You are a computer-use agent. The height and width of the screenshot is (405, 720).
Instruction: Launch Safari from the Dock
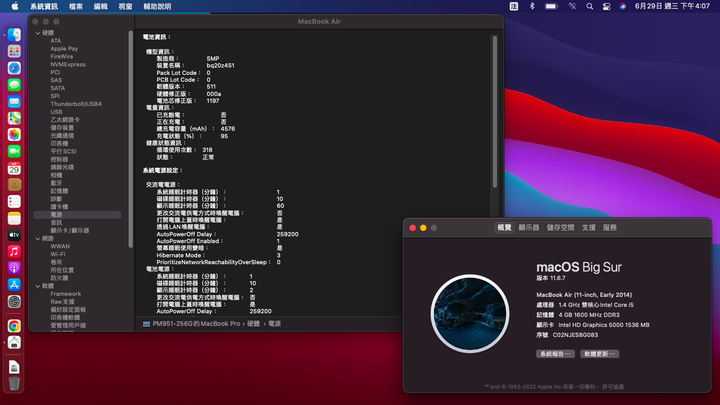[x=14, y=68]
